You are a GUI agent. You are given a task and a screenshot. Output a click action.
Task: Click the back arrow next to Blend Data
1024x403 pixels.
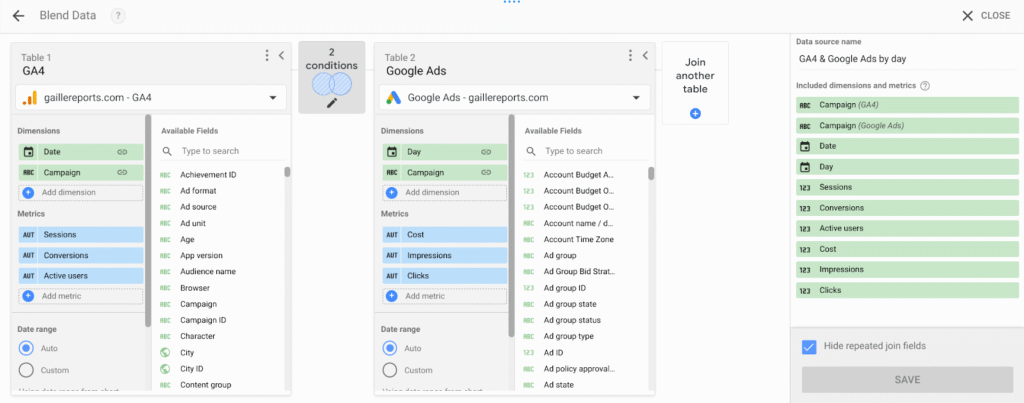pos(18,16)
